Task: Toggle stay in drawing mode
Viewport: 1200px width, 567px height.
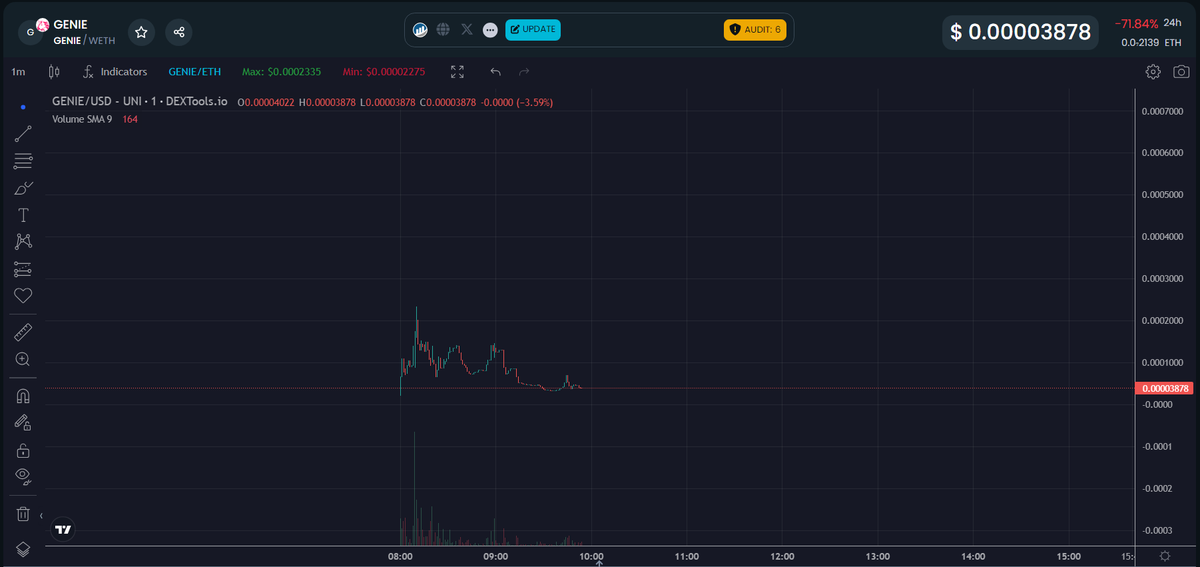Action: tap(23, 423)
